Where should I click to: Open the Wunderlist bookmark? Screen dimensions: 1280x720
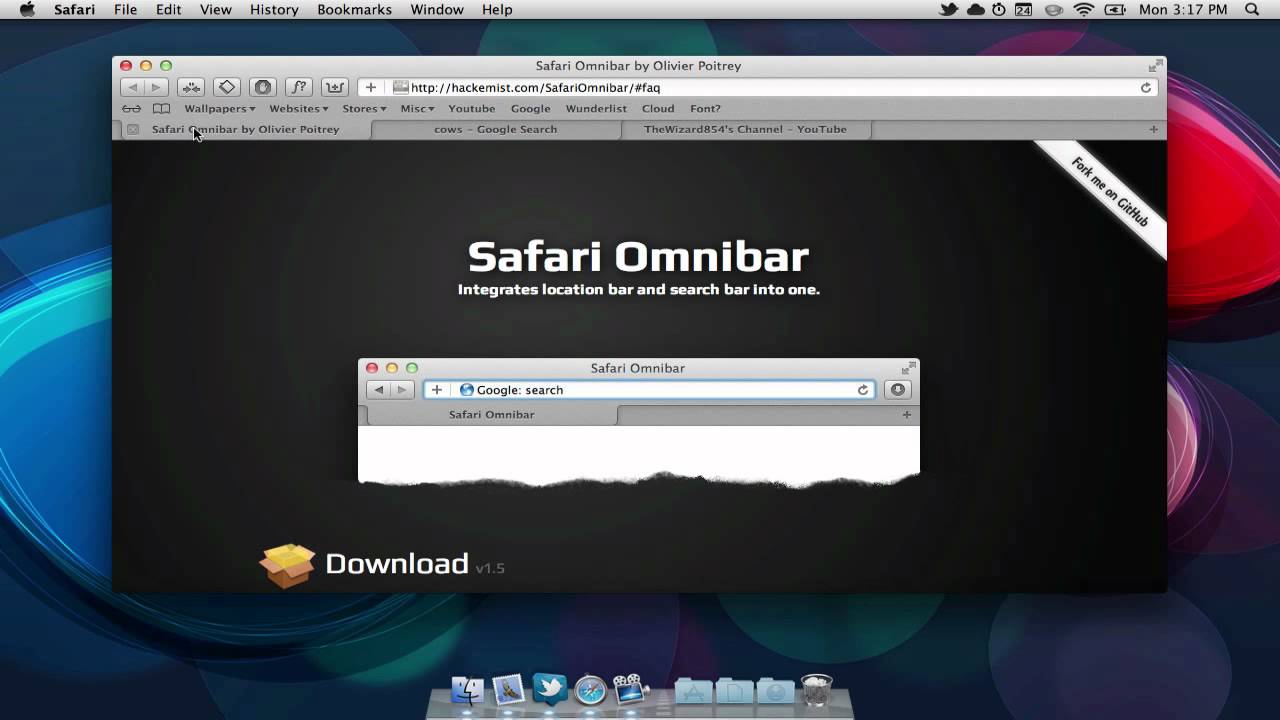596,108
